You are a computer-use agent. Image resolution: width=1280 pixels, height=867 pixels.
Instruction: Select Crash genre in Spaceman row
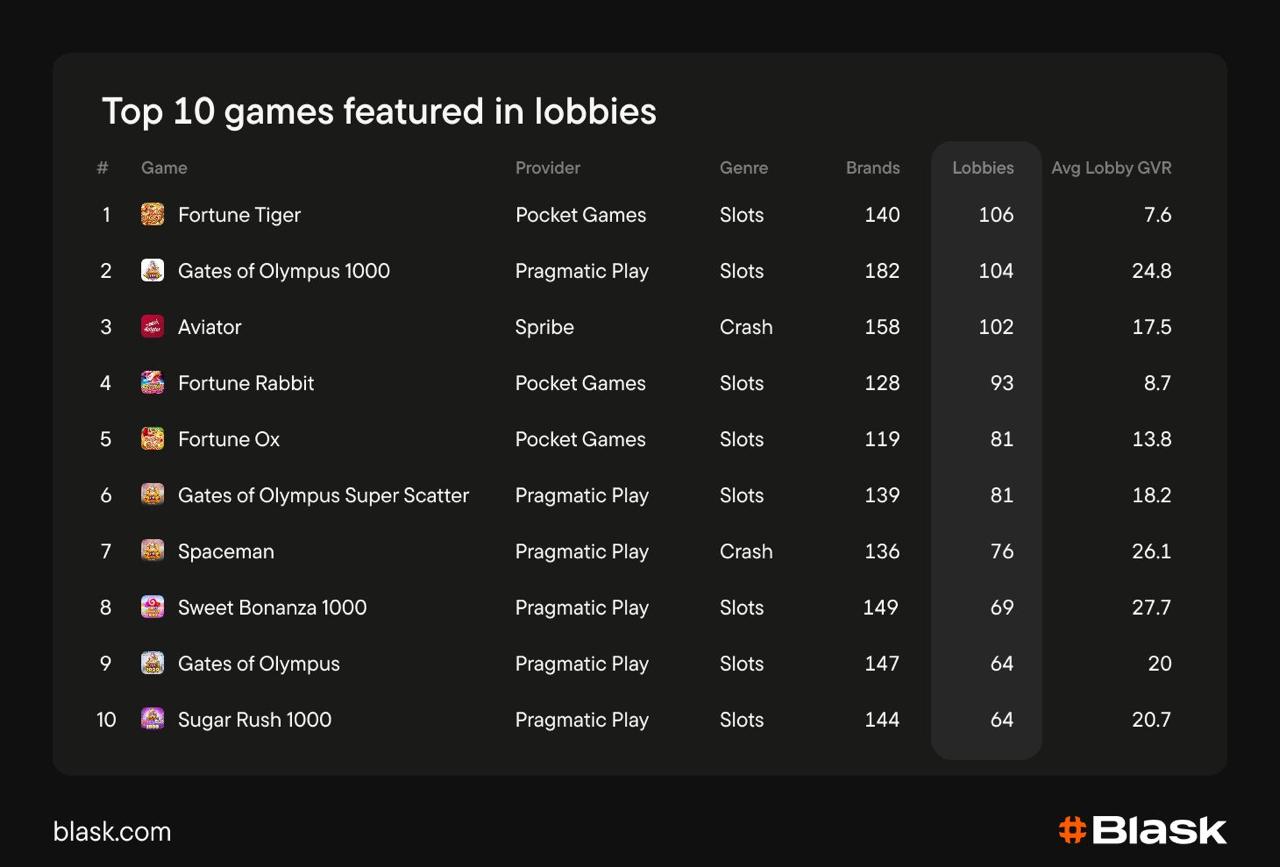pos(746,551)
